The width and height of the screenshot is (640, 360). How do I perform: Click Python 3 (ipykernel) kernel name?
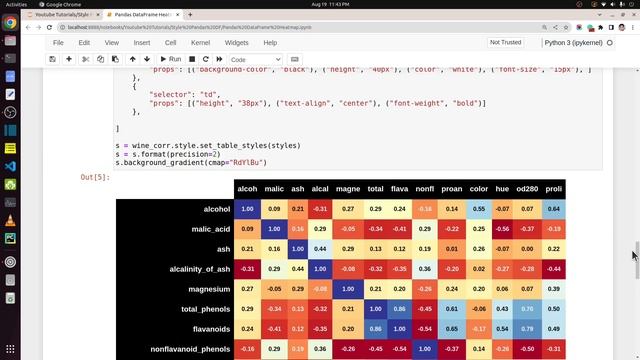tap(573, 43)
